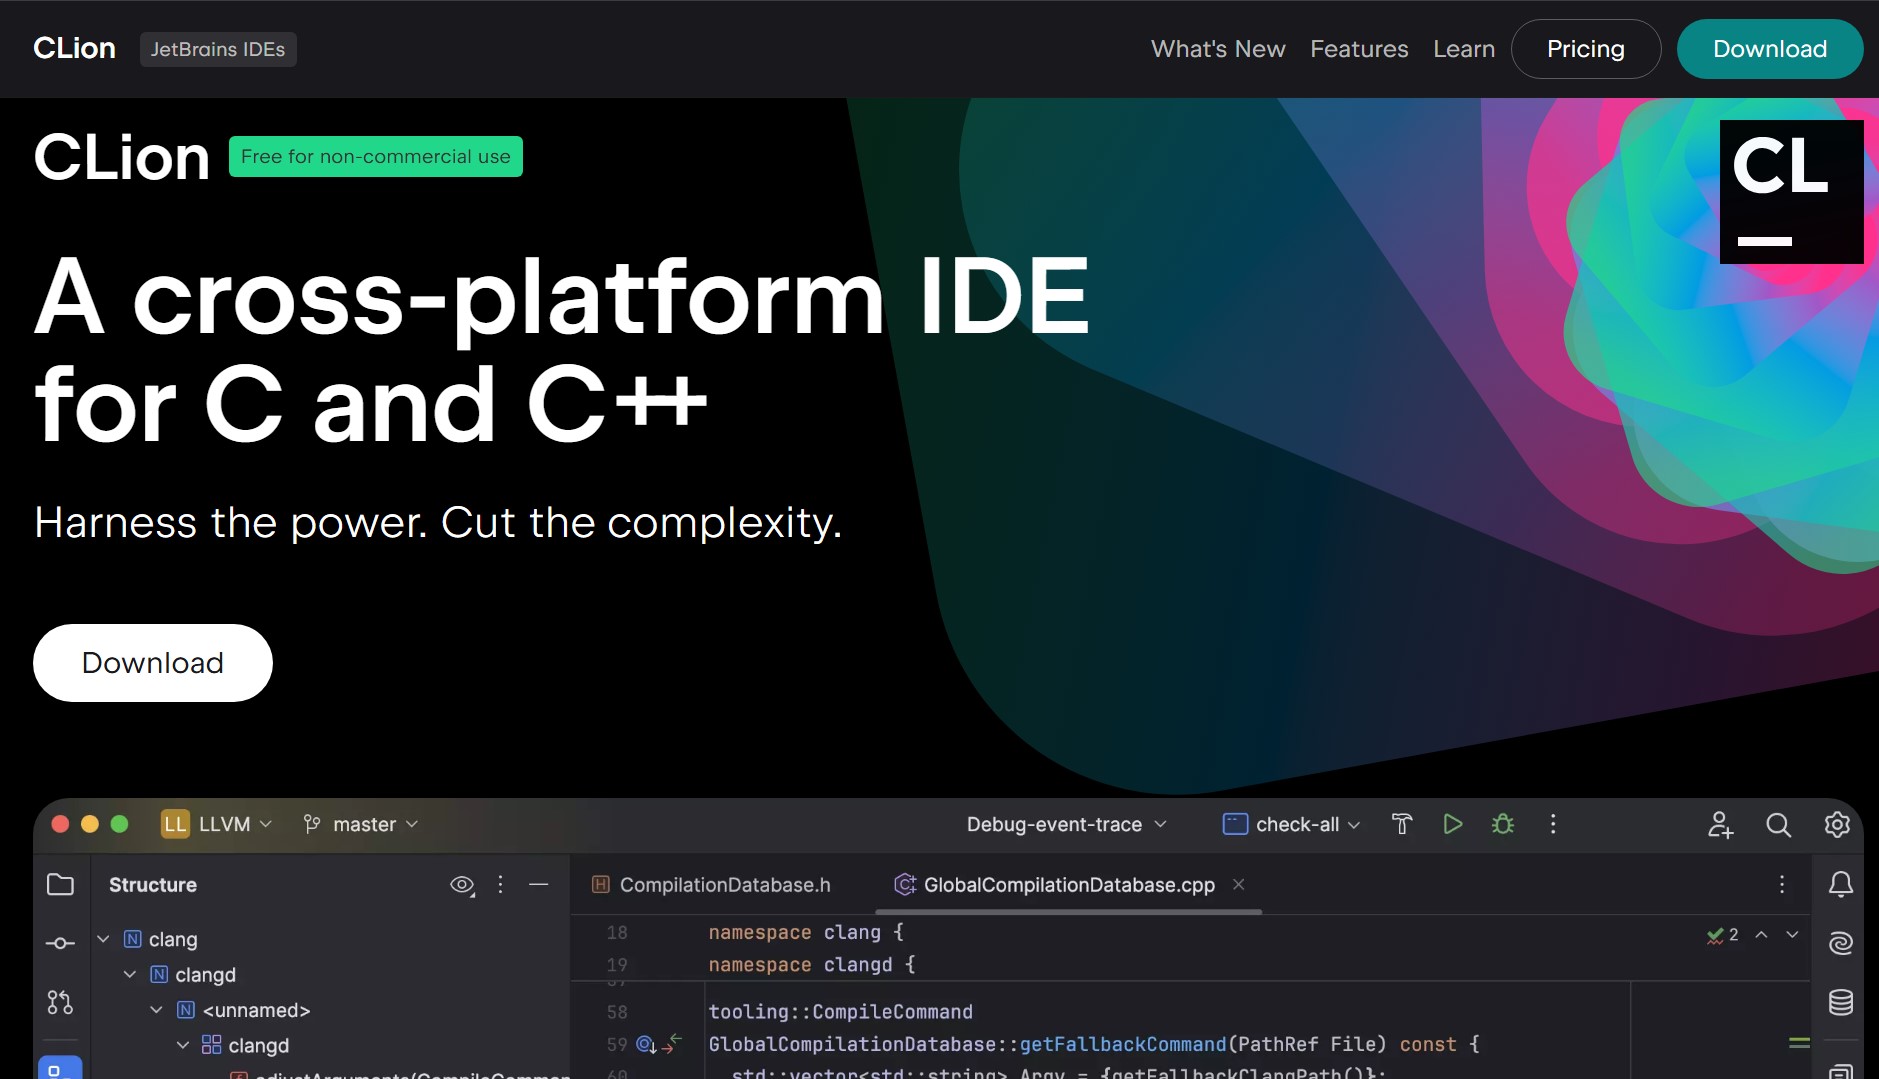Click the green Run play icon
The image size is (1879, 1079).
pyautogui.click(x=1453, y=824)
